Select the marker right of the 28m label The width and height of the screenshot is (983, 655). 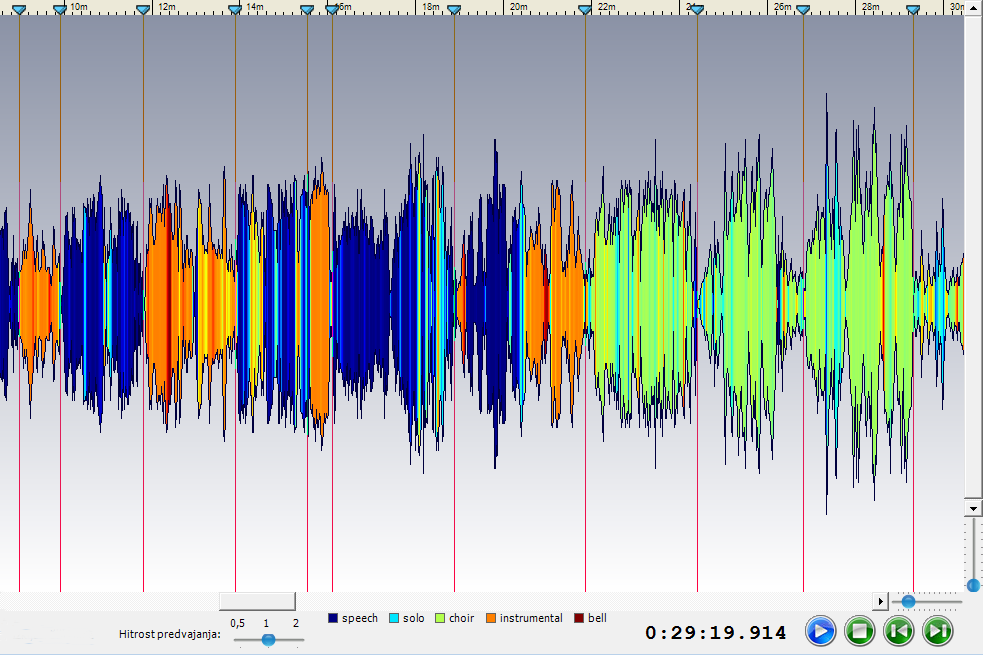click(x=913, y=10)
